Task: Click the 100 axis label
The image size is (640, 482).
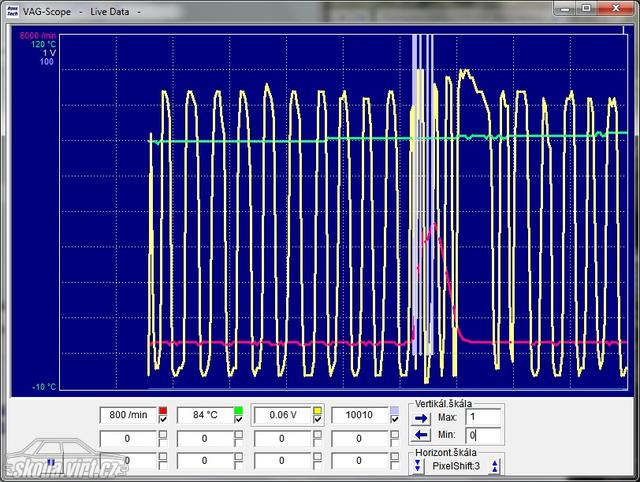Action: [47, 62]
